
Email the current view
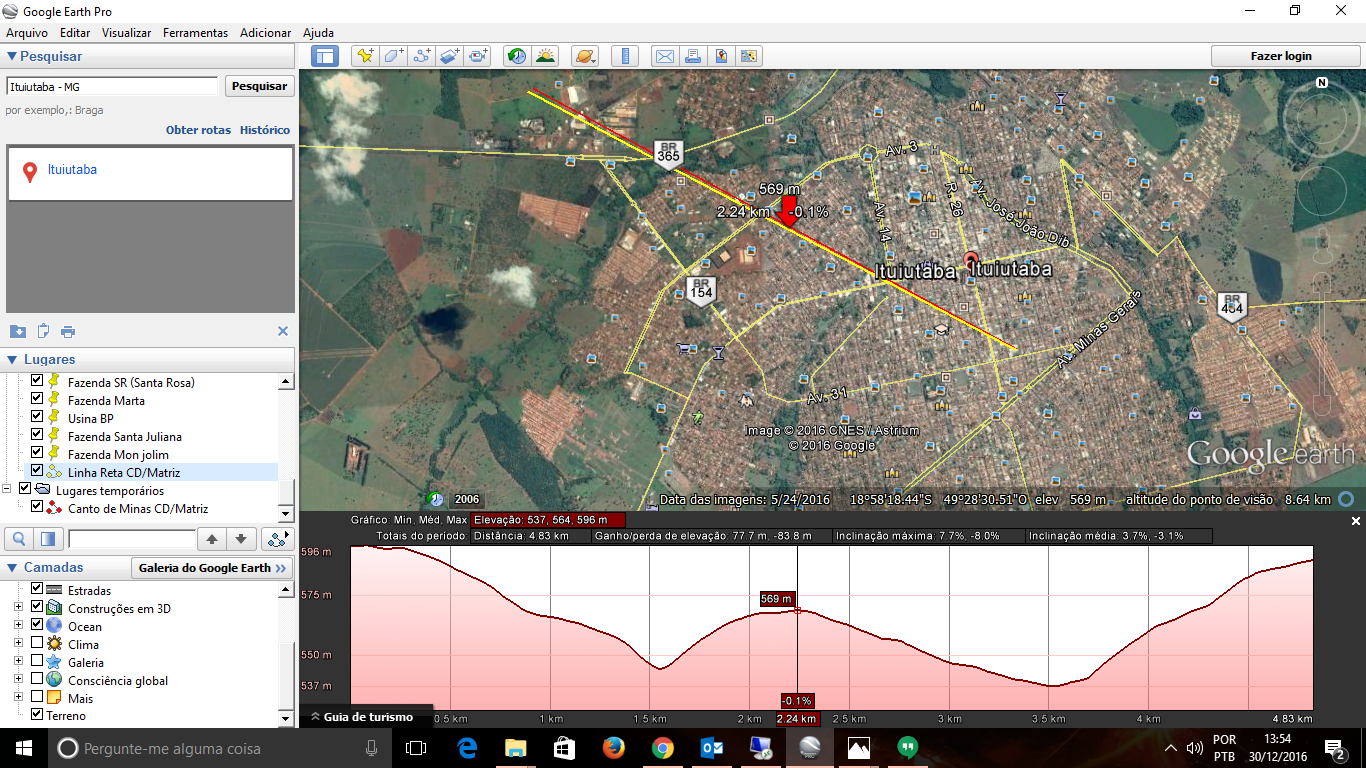(664, 56)
